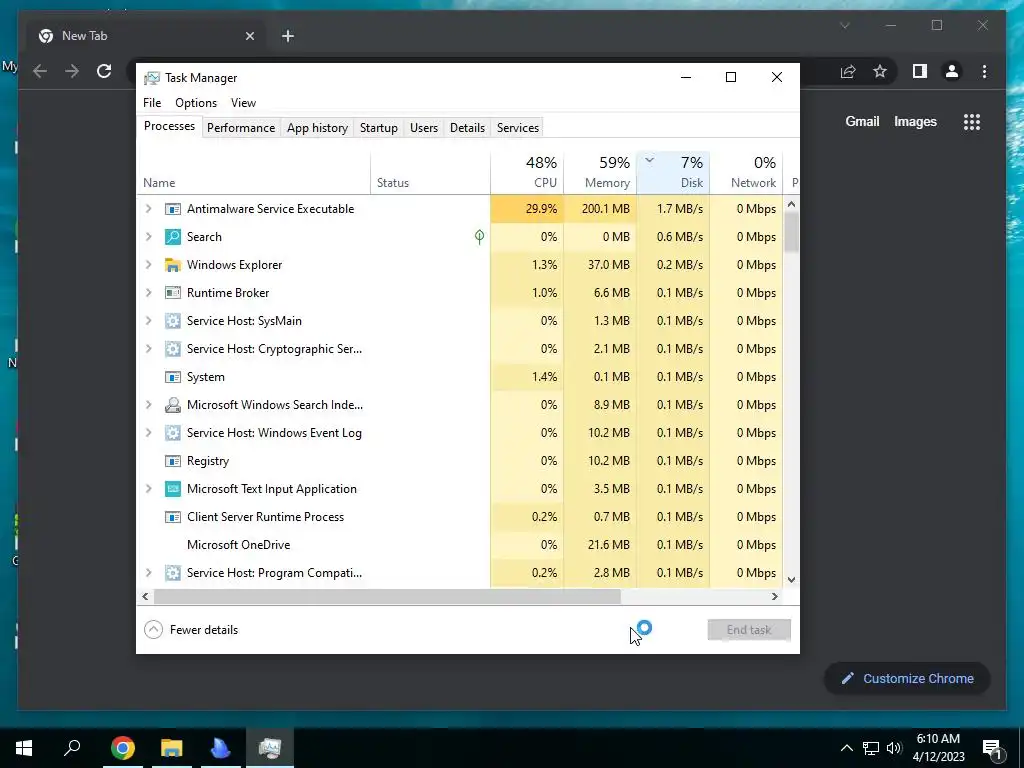Click the Microsoft Text Input Application icon

coord(172,489)
